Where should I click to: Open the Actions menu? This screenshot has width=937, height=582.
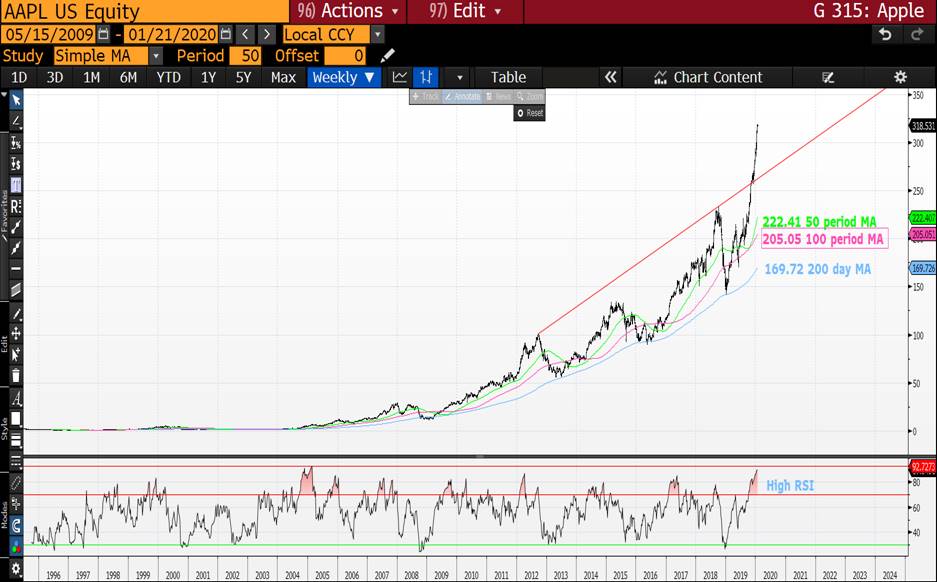point(348,11)
